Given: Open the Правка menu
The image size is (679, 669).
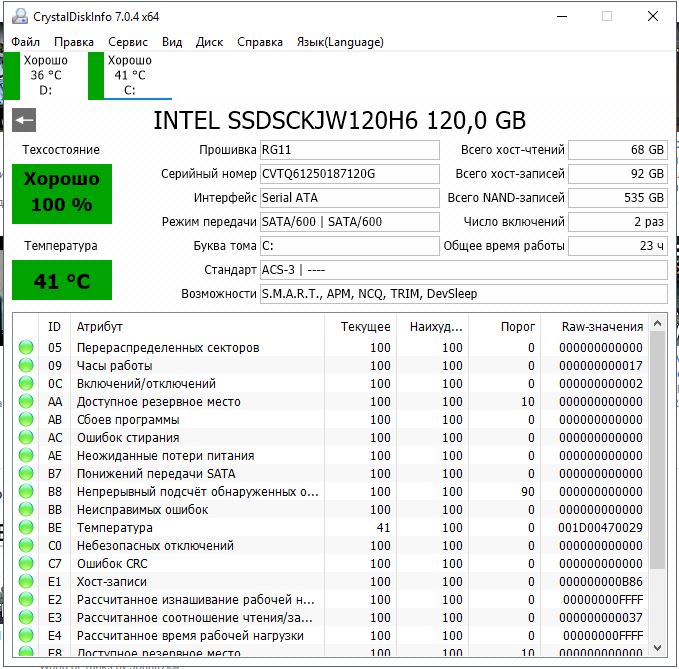Looking at the screenshot, I should coord(74,42).
